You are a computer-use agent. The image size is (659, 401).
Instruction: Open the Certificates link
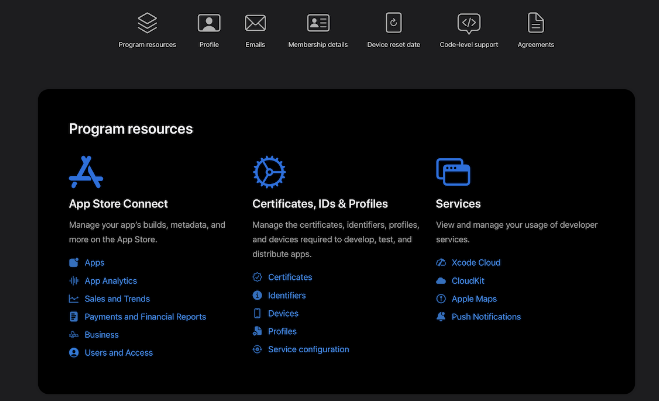pos(290,277)
